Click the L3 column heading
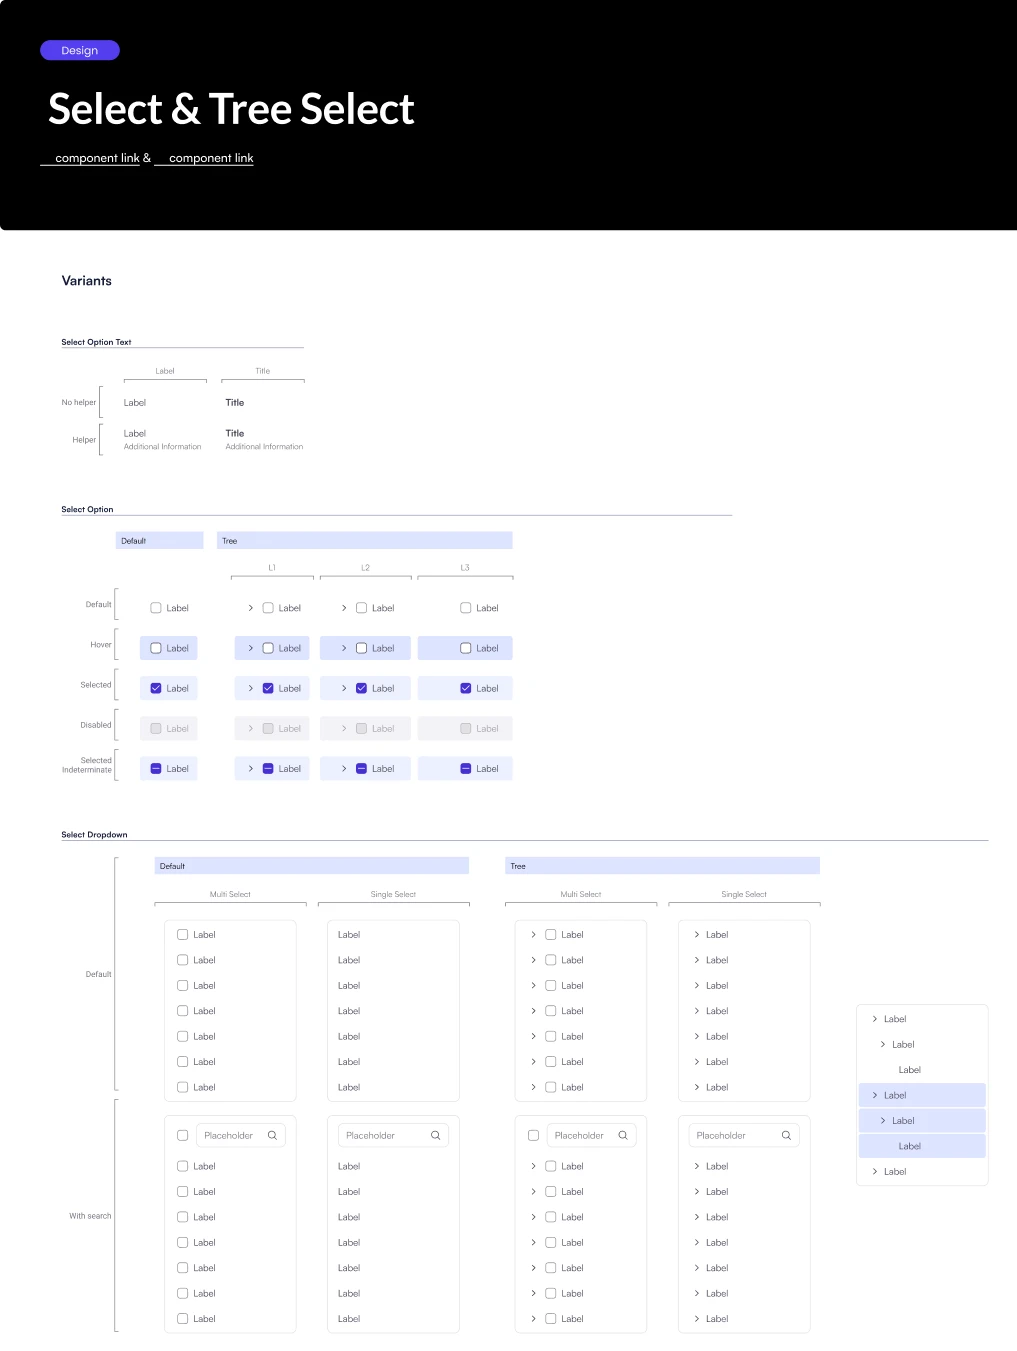The width and height of the screenshot is (1017, 1351). point(465,568)
